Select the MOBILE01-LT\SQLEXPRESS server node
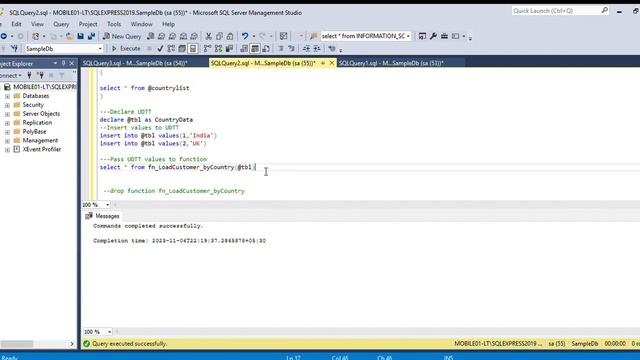The width and height of the screenshot is (640, 360). (x=44, y=87)
